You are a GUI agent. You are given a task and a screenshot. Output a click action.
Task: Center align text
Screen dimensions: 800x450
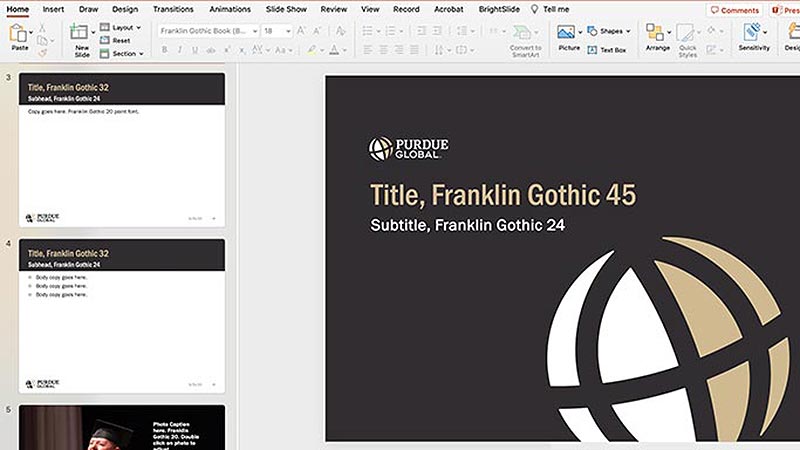(383, 50)
